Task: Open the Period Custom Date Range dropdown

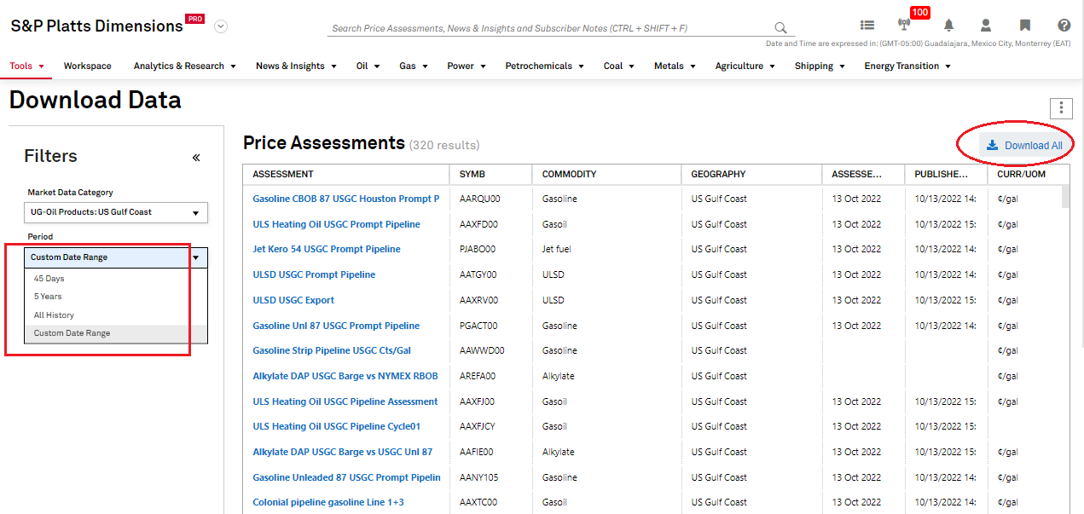Action: [115, 257]
